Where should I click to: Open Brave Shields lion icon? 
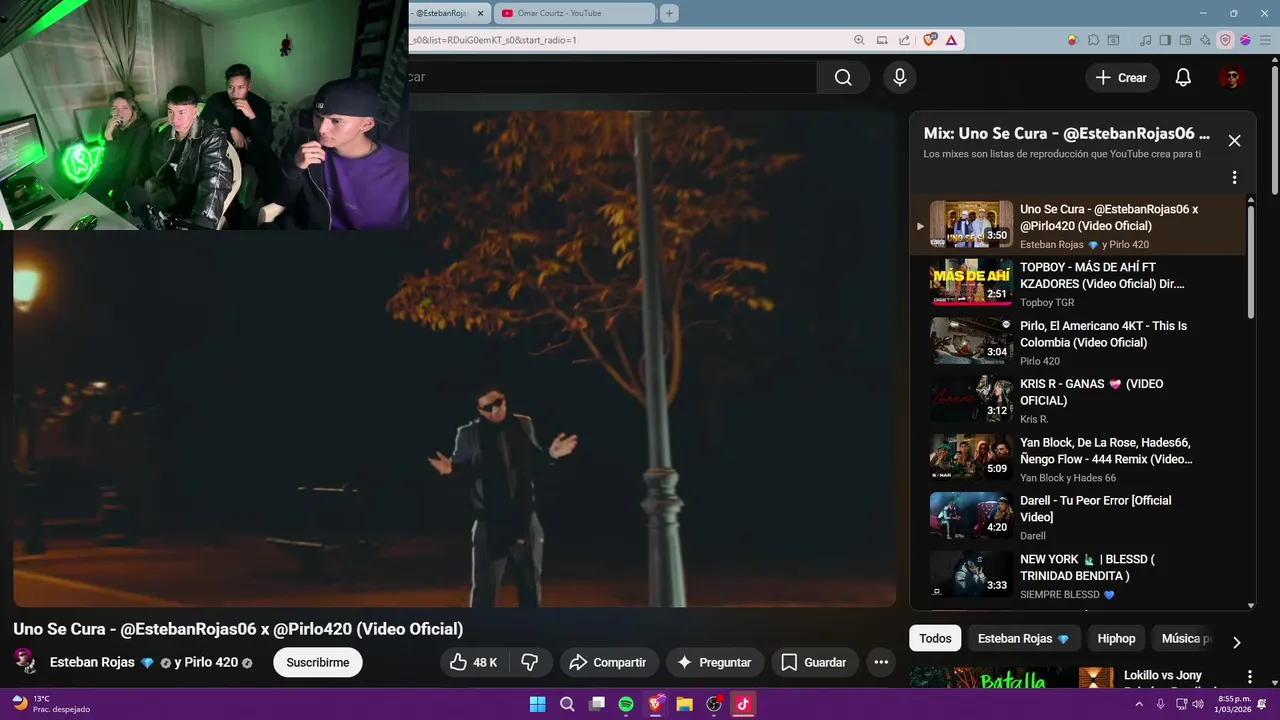coord(930,40)
